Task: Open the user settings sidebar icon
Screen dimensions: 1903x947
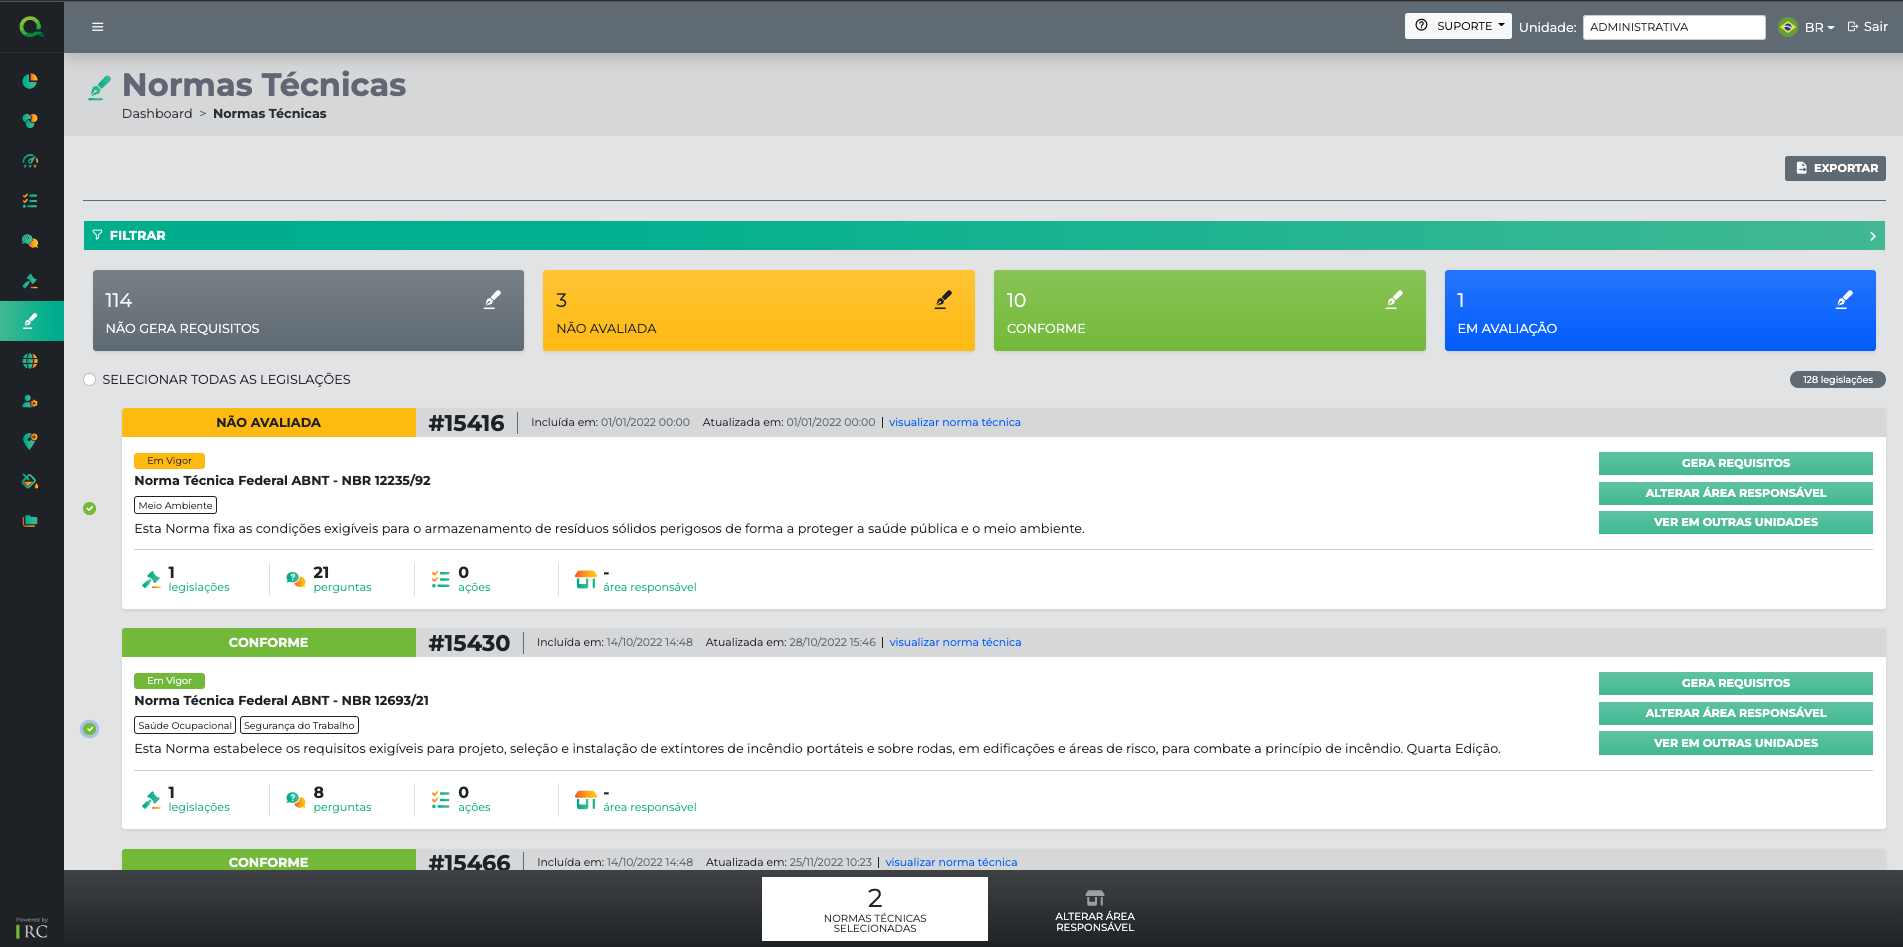Action: 30,401
